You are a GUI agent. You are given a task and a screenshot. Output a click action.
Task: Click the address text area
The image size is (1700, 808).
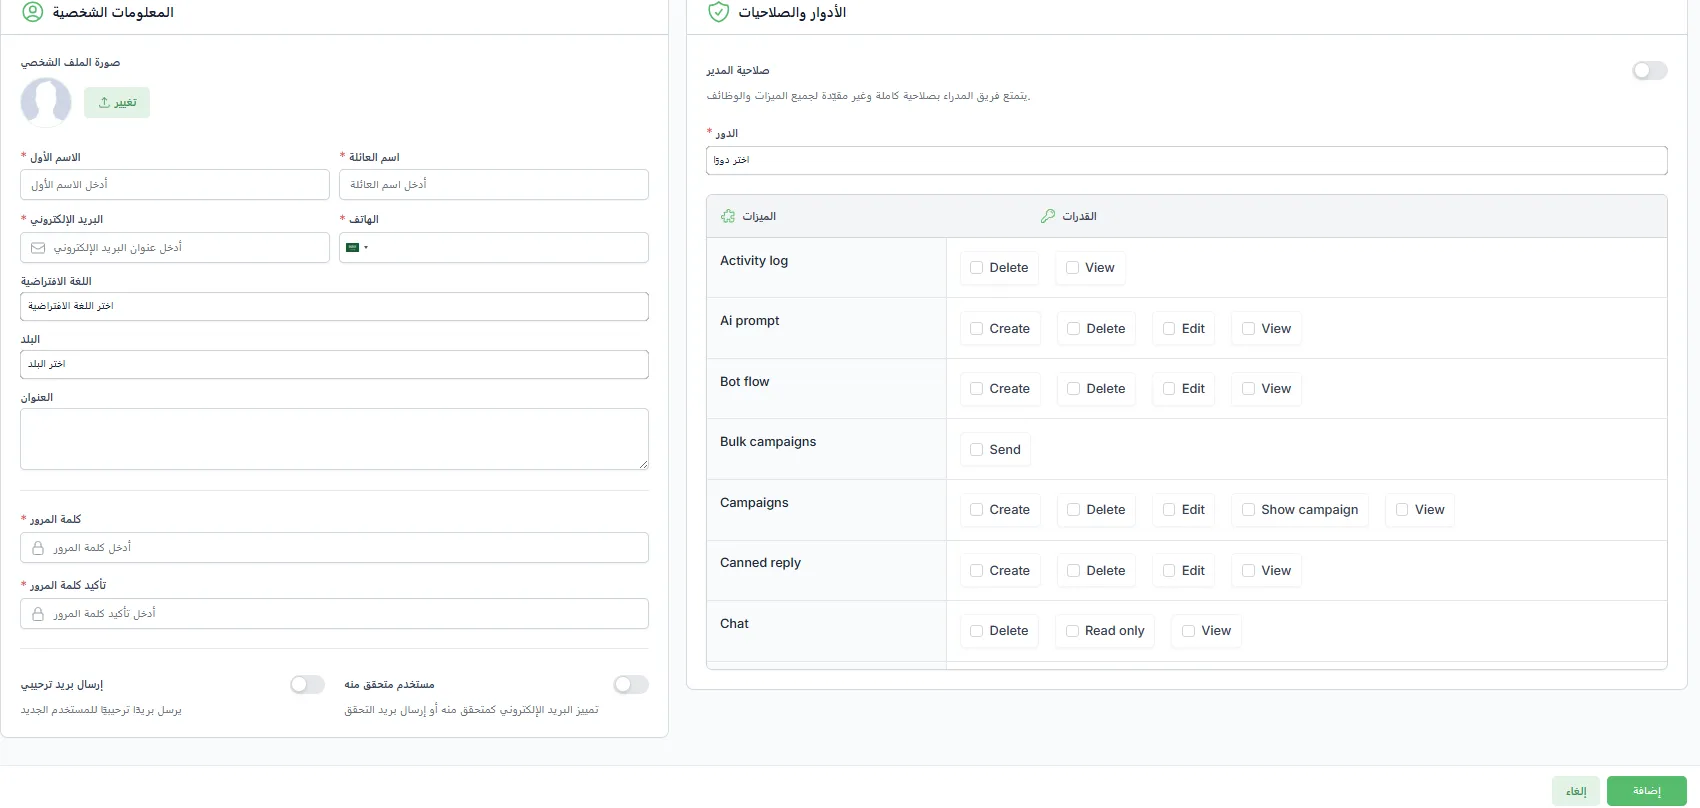[x=334, y=439]
